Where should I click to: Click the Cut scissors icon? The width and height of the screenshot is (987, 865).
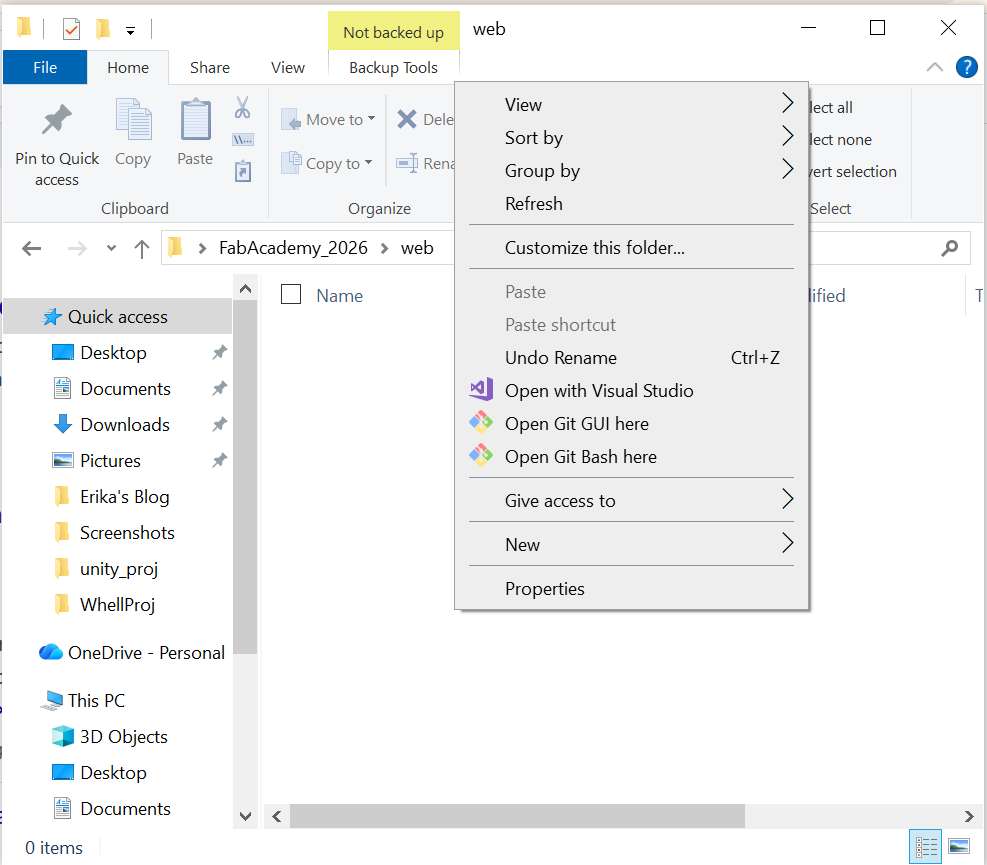242,107
